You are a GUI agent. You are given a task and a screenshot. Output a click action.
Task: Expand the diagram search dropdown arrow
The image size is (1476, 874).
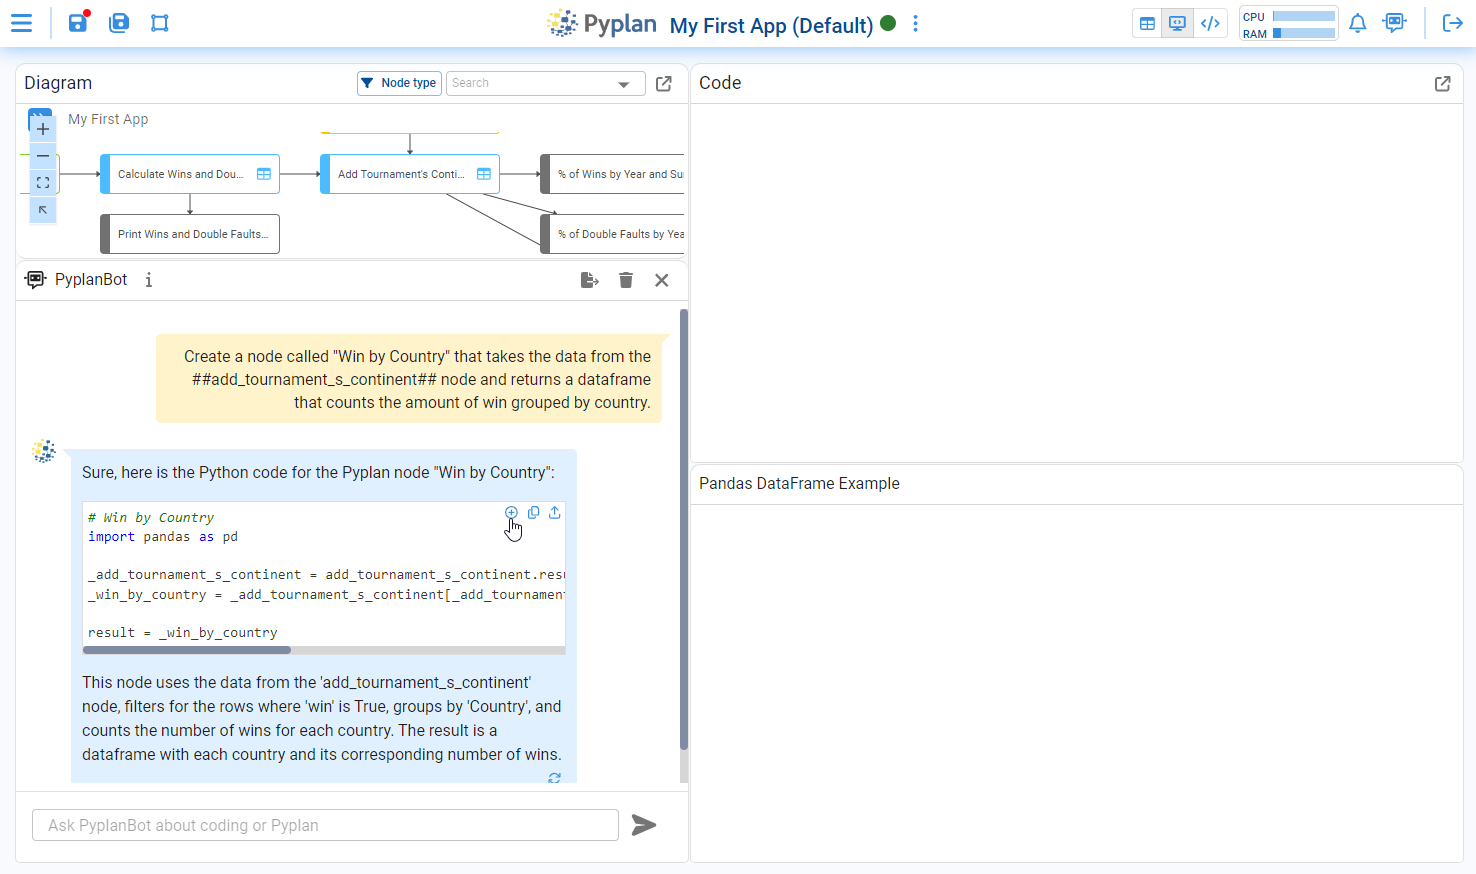(624, 84)
